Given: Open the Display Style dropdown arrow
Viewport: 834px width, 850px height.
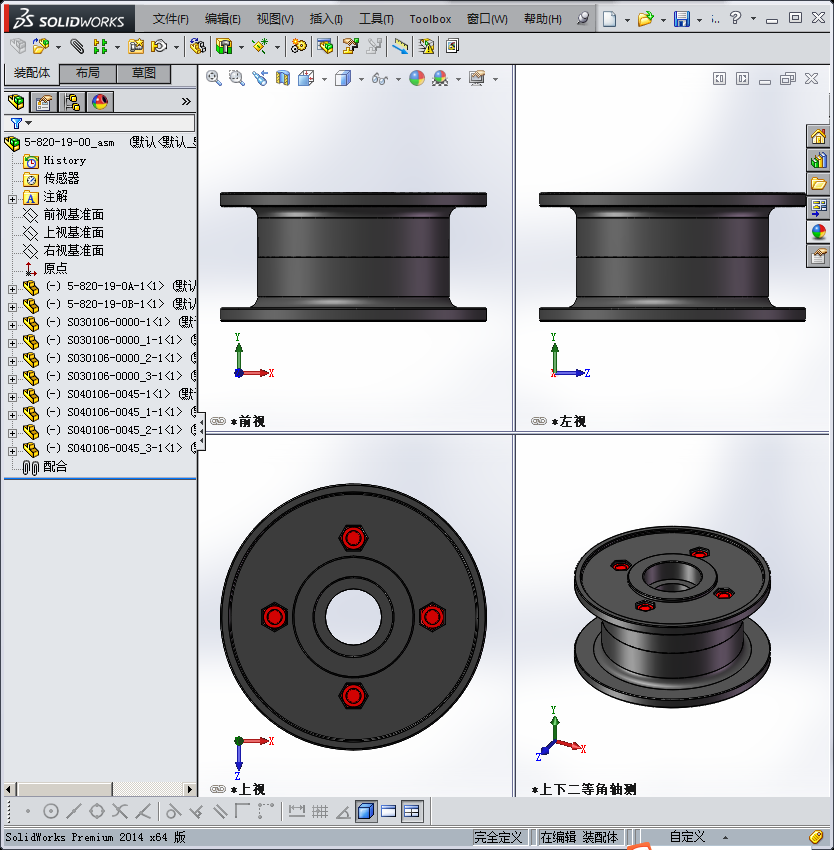Looking at the screenshot, I should [361, 80].
